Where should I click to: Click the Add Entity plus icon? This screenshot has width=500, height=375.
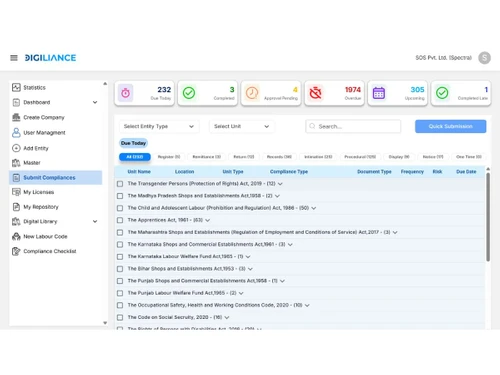tap(16, 148)
